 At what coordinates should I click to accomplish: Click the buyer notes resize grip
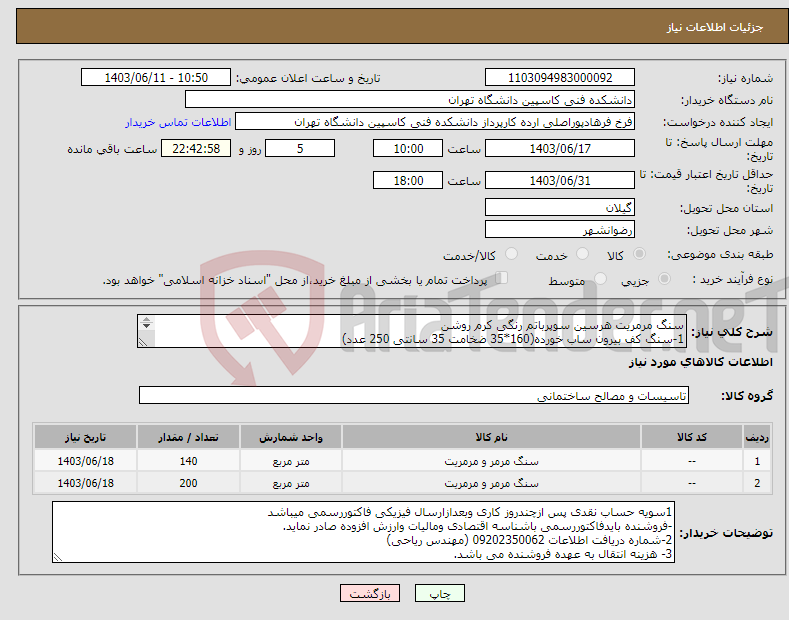point(58,557)
